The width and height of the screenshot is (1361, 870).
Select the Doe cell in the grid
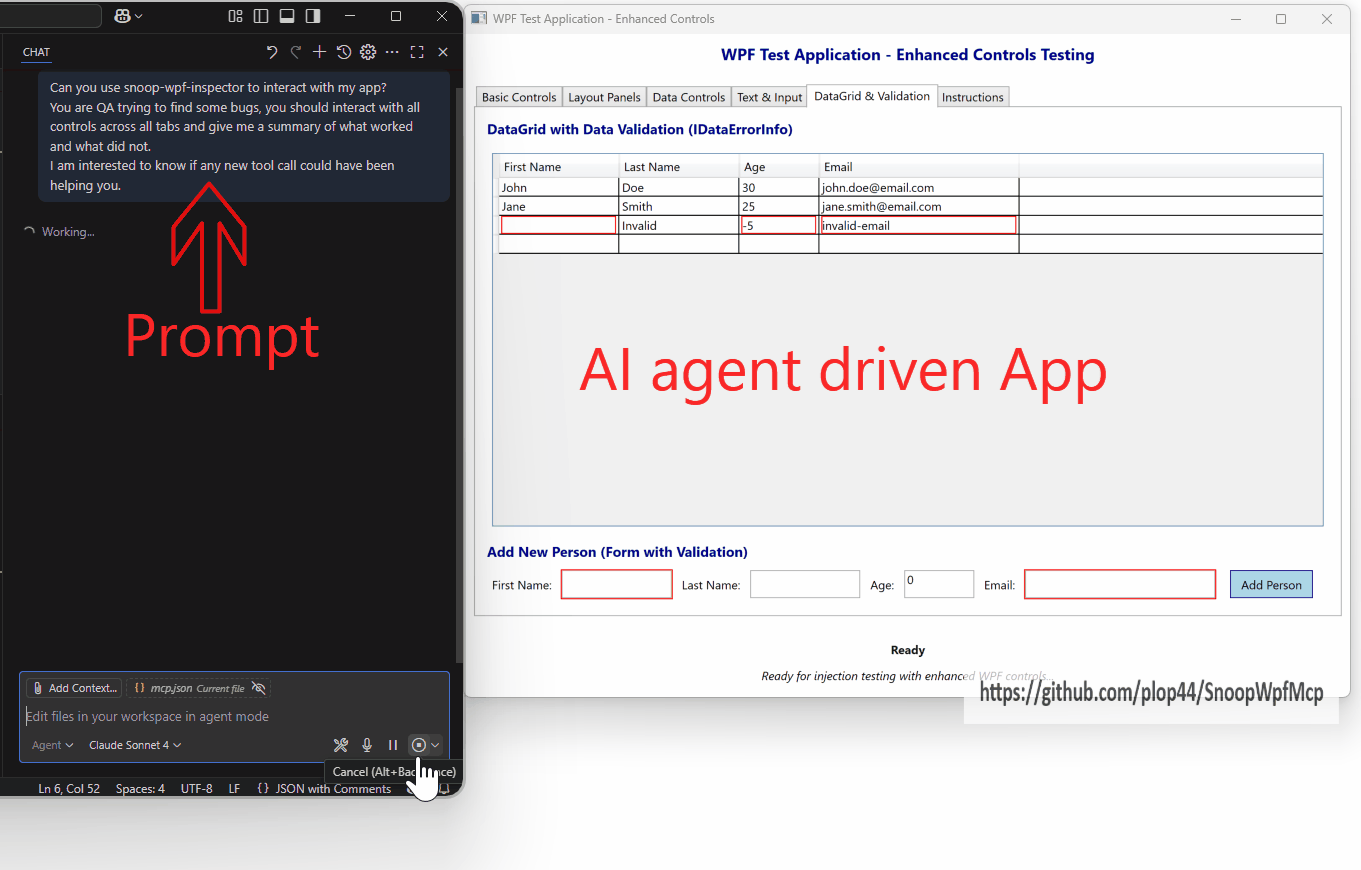[678, 187]
